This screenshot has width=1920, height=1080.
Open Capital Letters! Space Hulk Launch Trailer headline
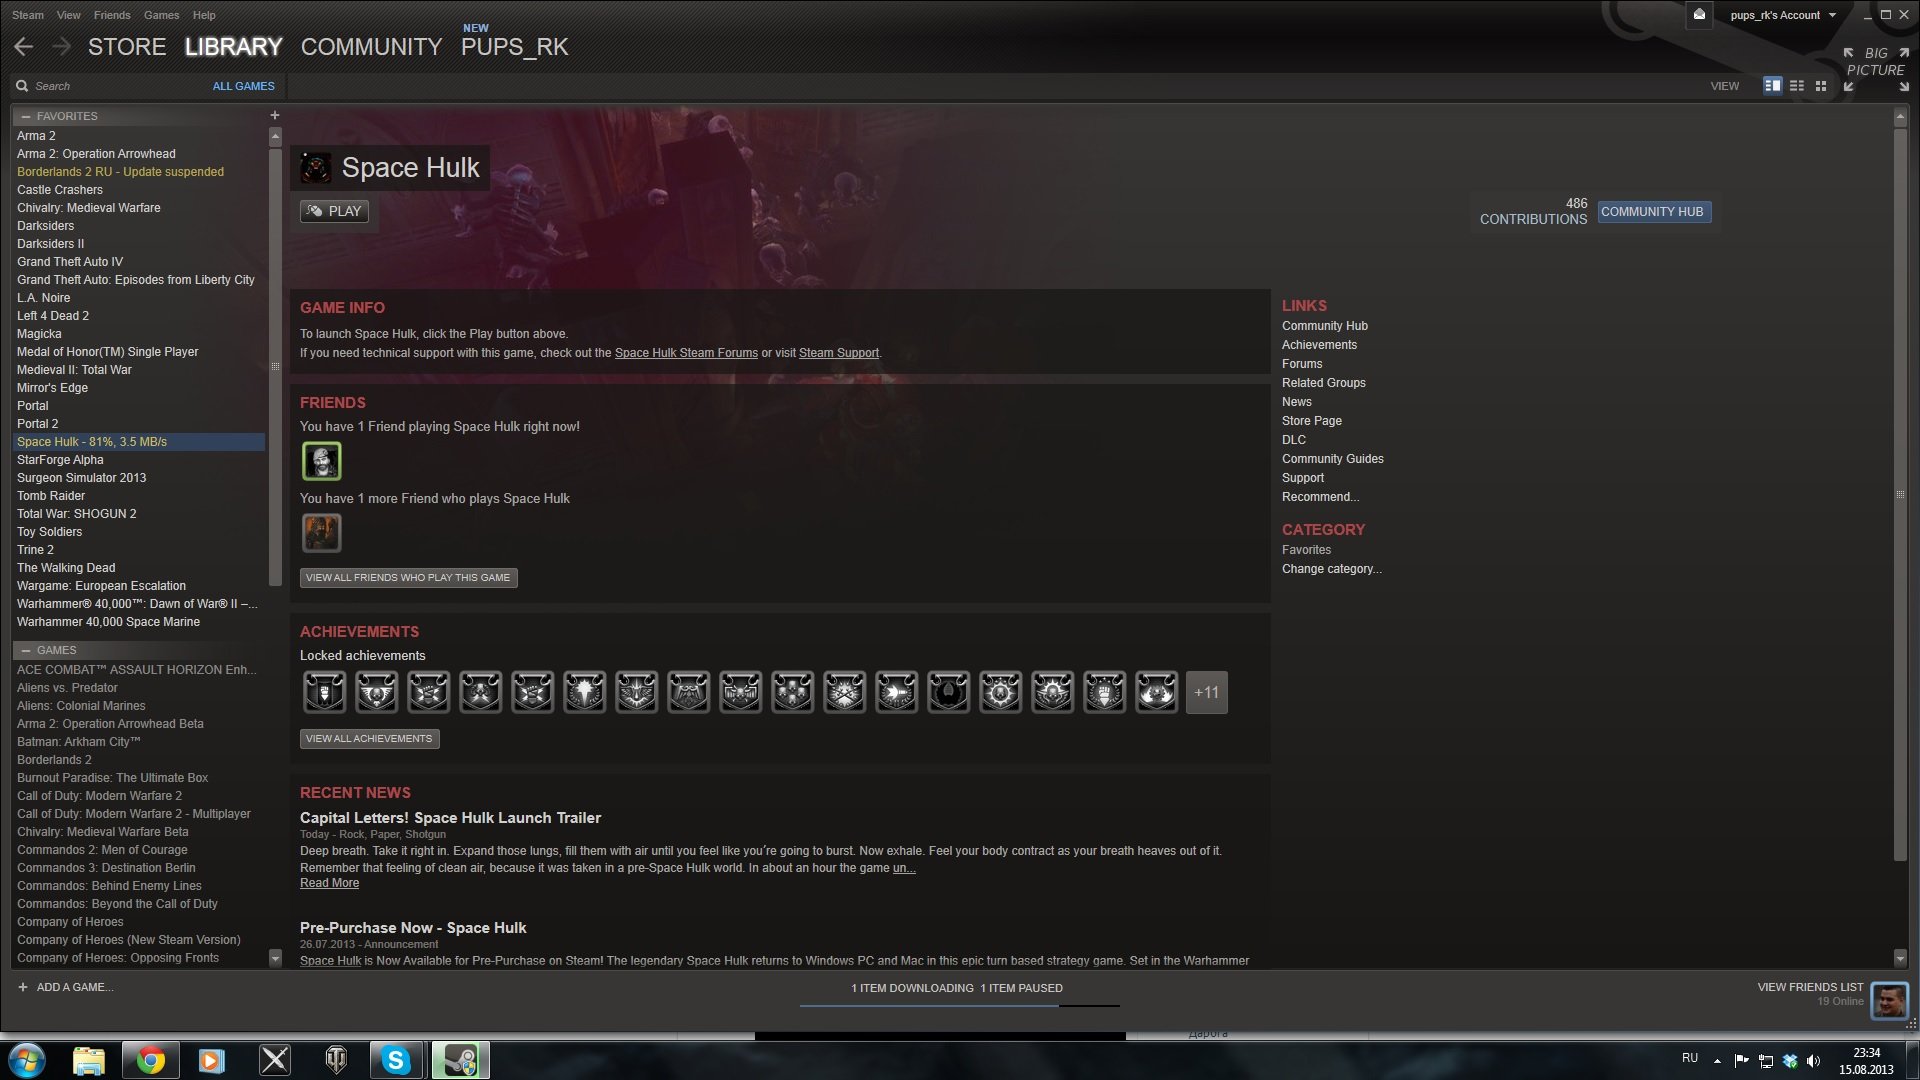pyautogui.click(x=450, y=818)
